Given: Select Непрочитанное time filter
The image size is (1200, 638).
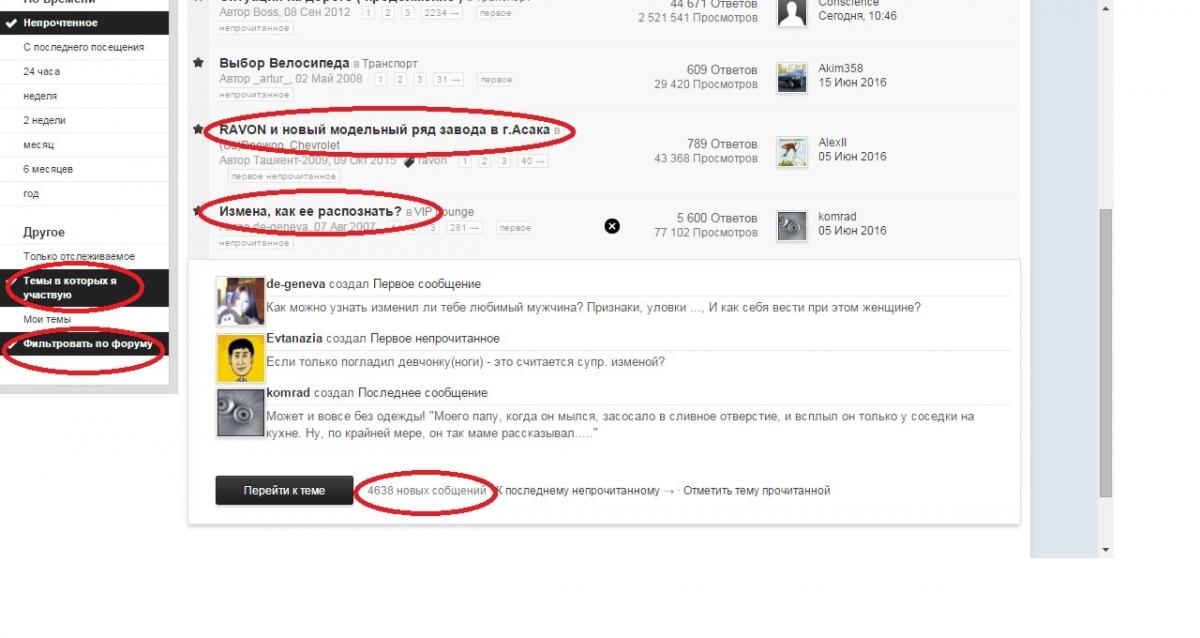Looking at the screenshot, I should pos(84,22).
